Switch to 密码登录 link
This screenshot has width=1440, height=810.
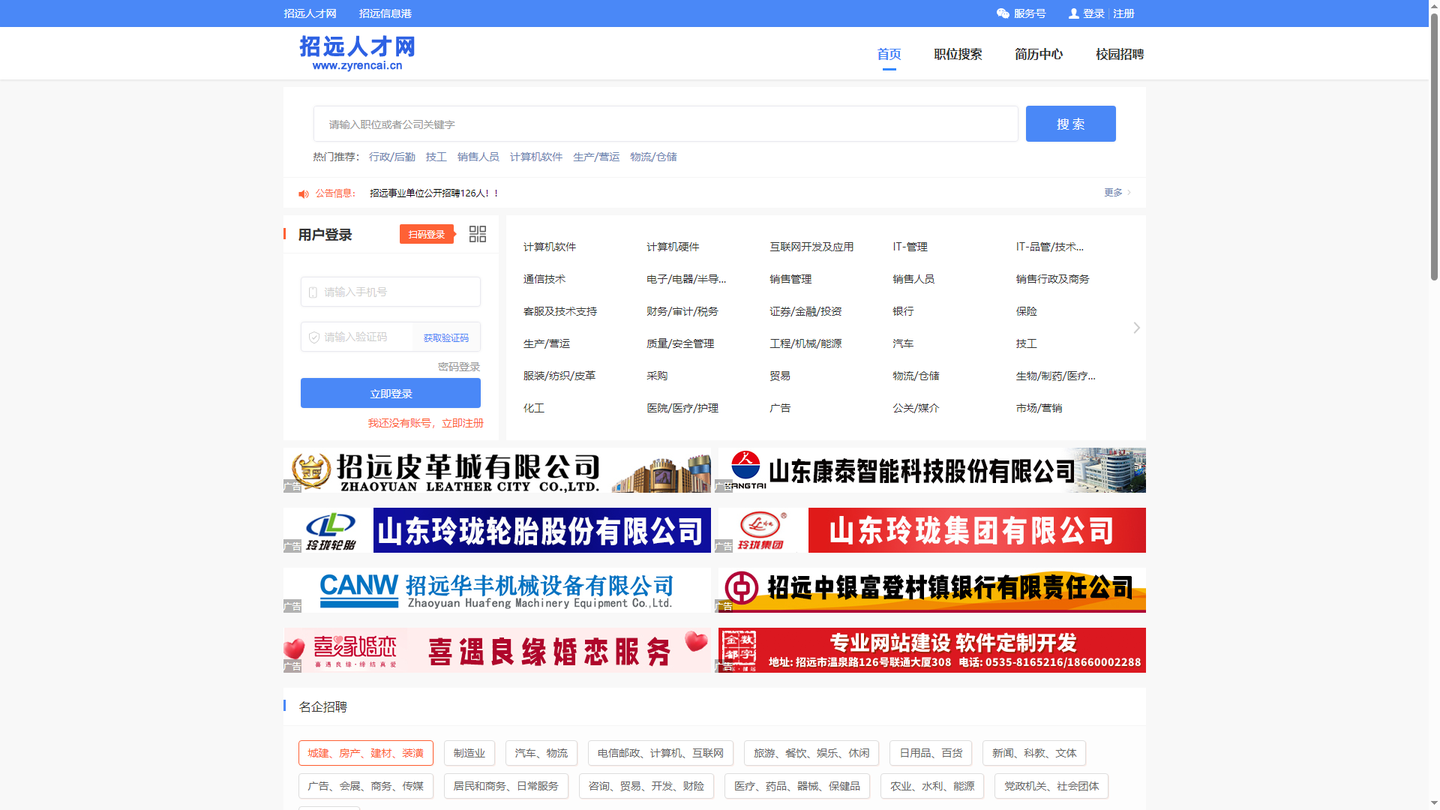pos(459,367)
